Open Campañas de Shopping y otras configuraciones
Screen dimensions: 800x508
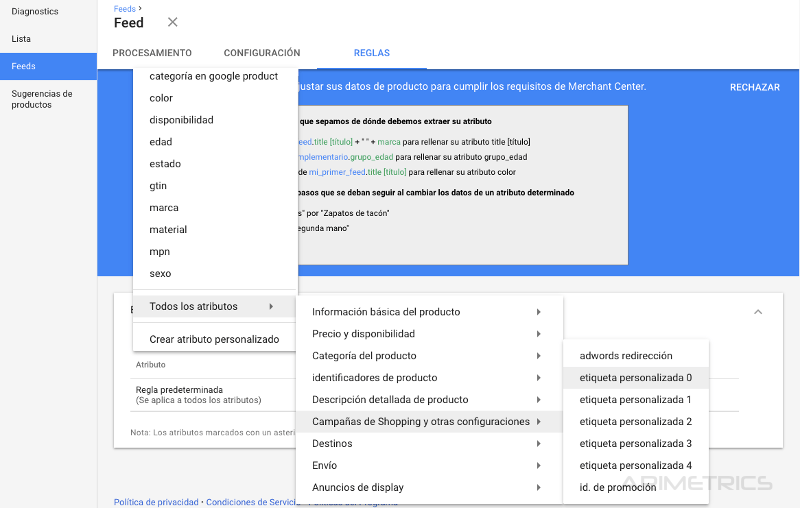(x=429, y=421)
